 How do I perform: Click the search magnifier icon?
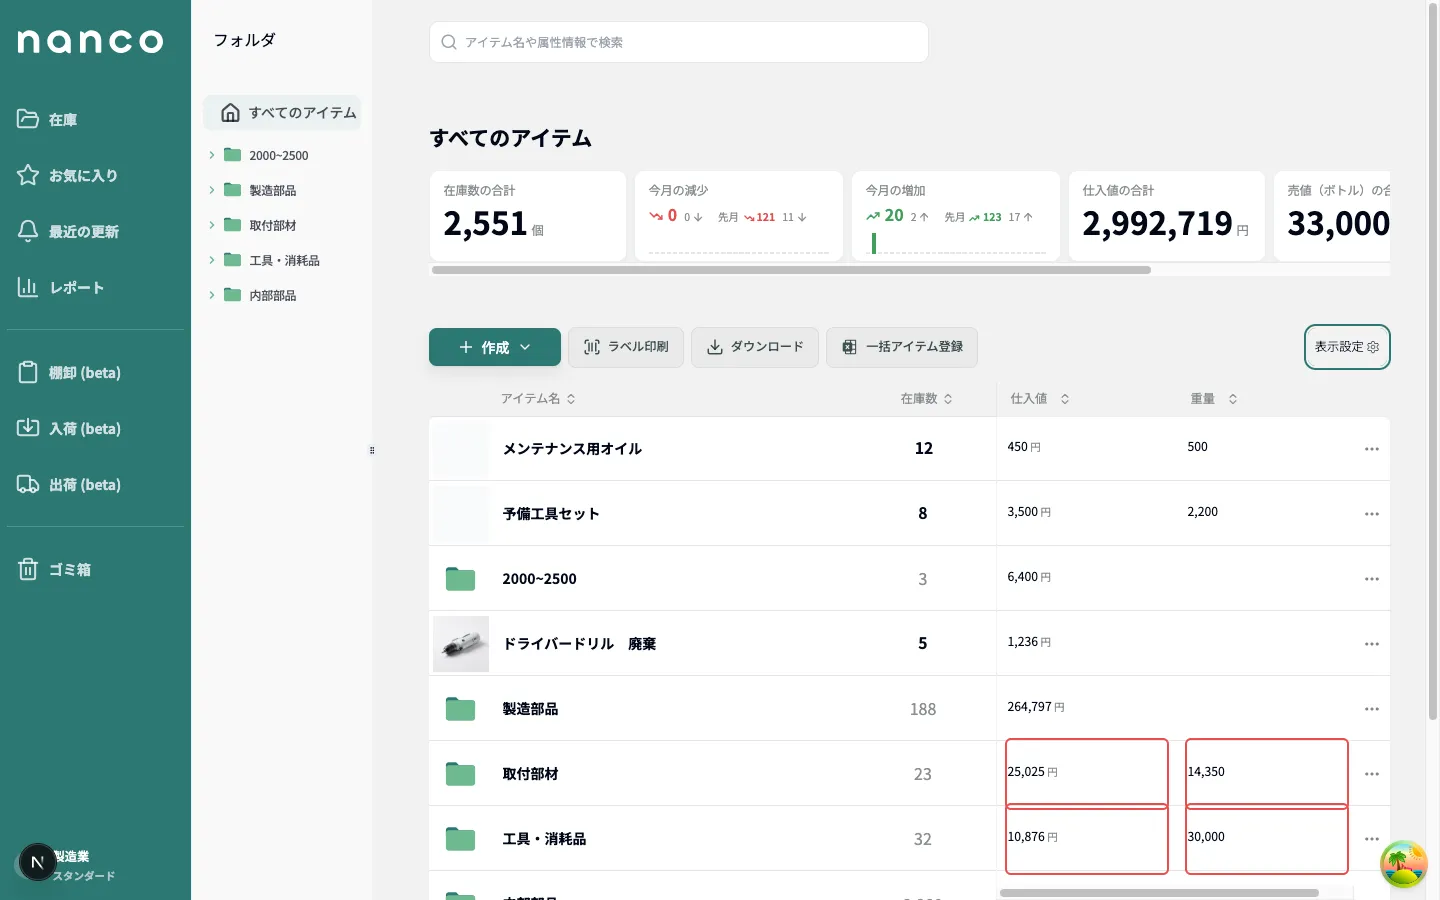tap(449, 42)
